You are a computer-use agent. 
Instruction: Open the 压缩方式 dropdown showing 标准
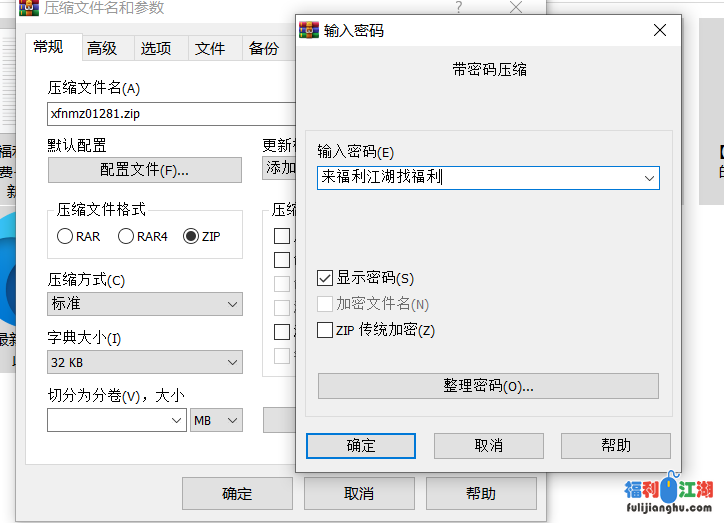coord(145,304)
